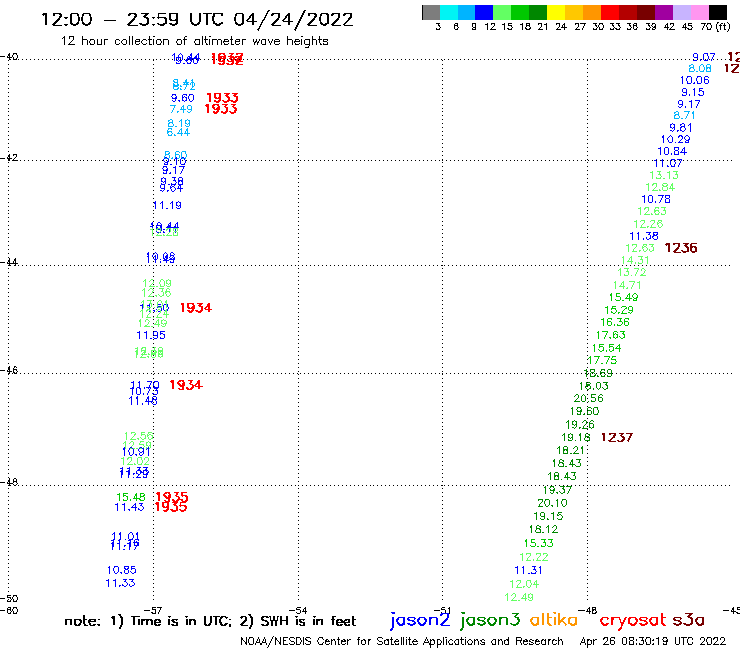Click the 'Apr 26 08:30:19 UTC 2022' timestamp
The image size is (740, 650).
click(652, 641)
